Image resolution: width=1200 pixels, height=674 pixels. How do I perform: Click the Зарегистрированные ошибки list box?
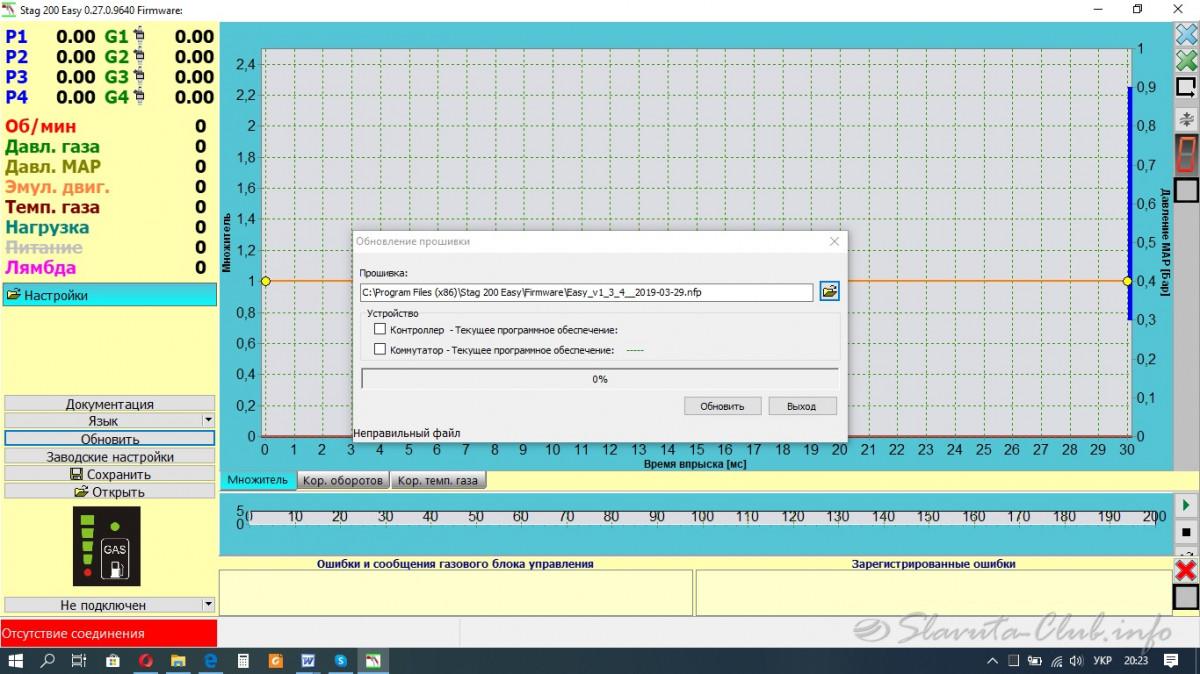tap(934, 593)
